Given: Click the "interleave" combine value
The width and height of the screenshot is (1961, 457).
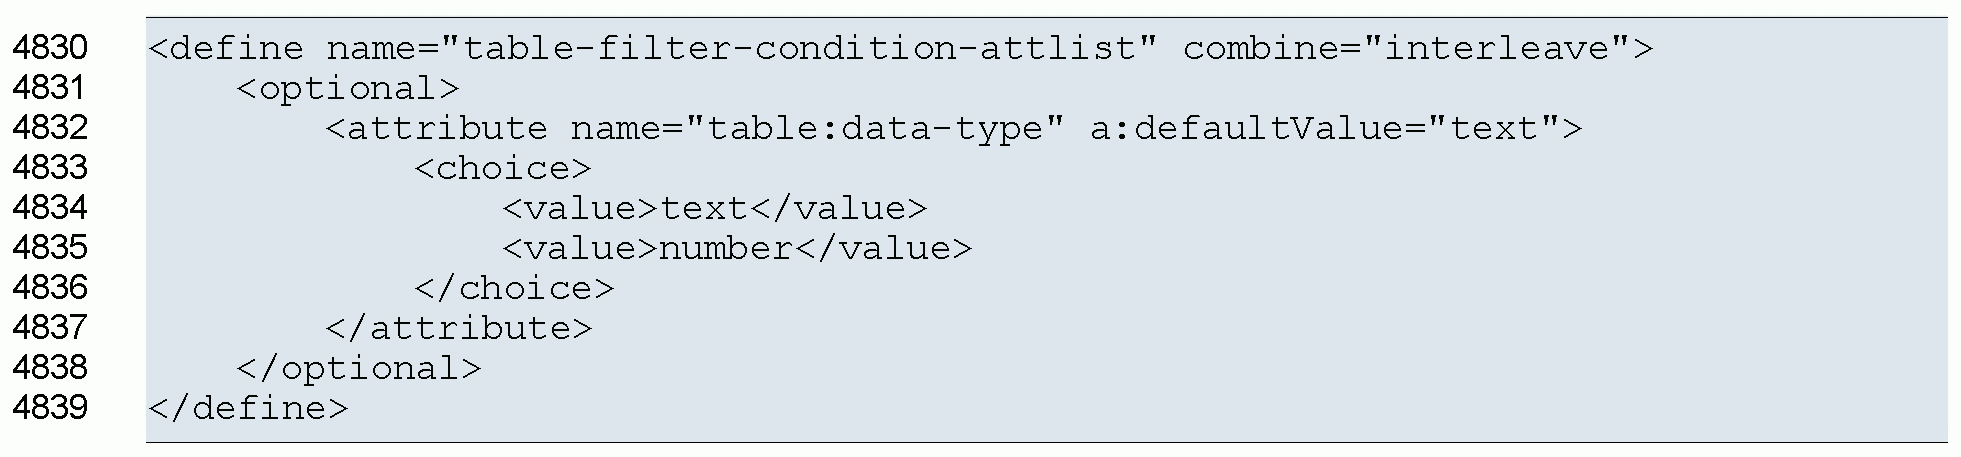Looking at the screenshot, I should (1508, 48).
